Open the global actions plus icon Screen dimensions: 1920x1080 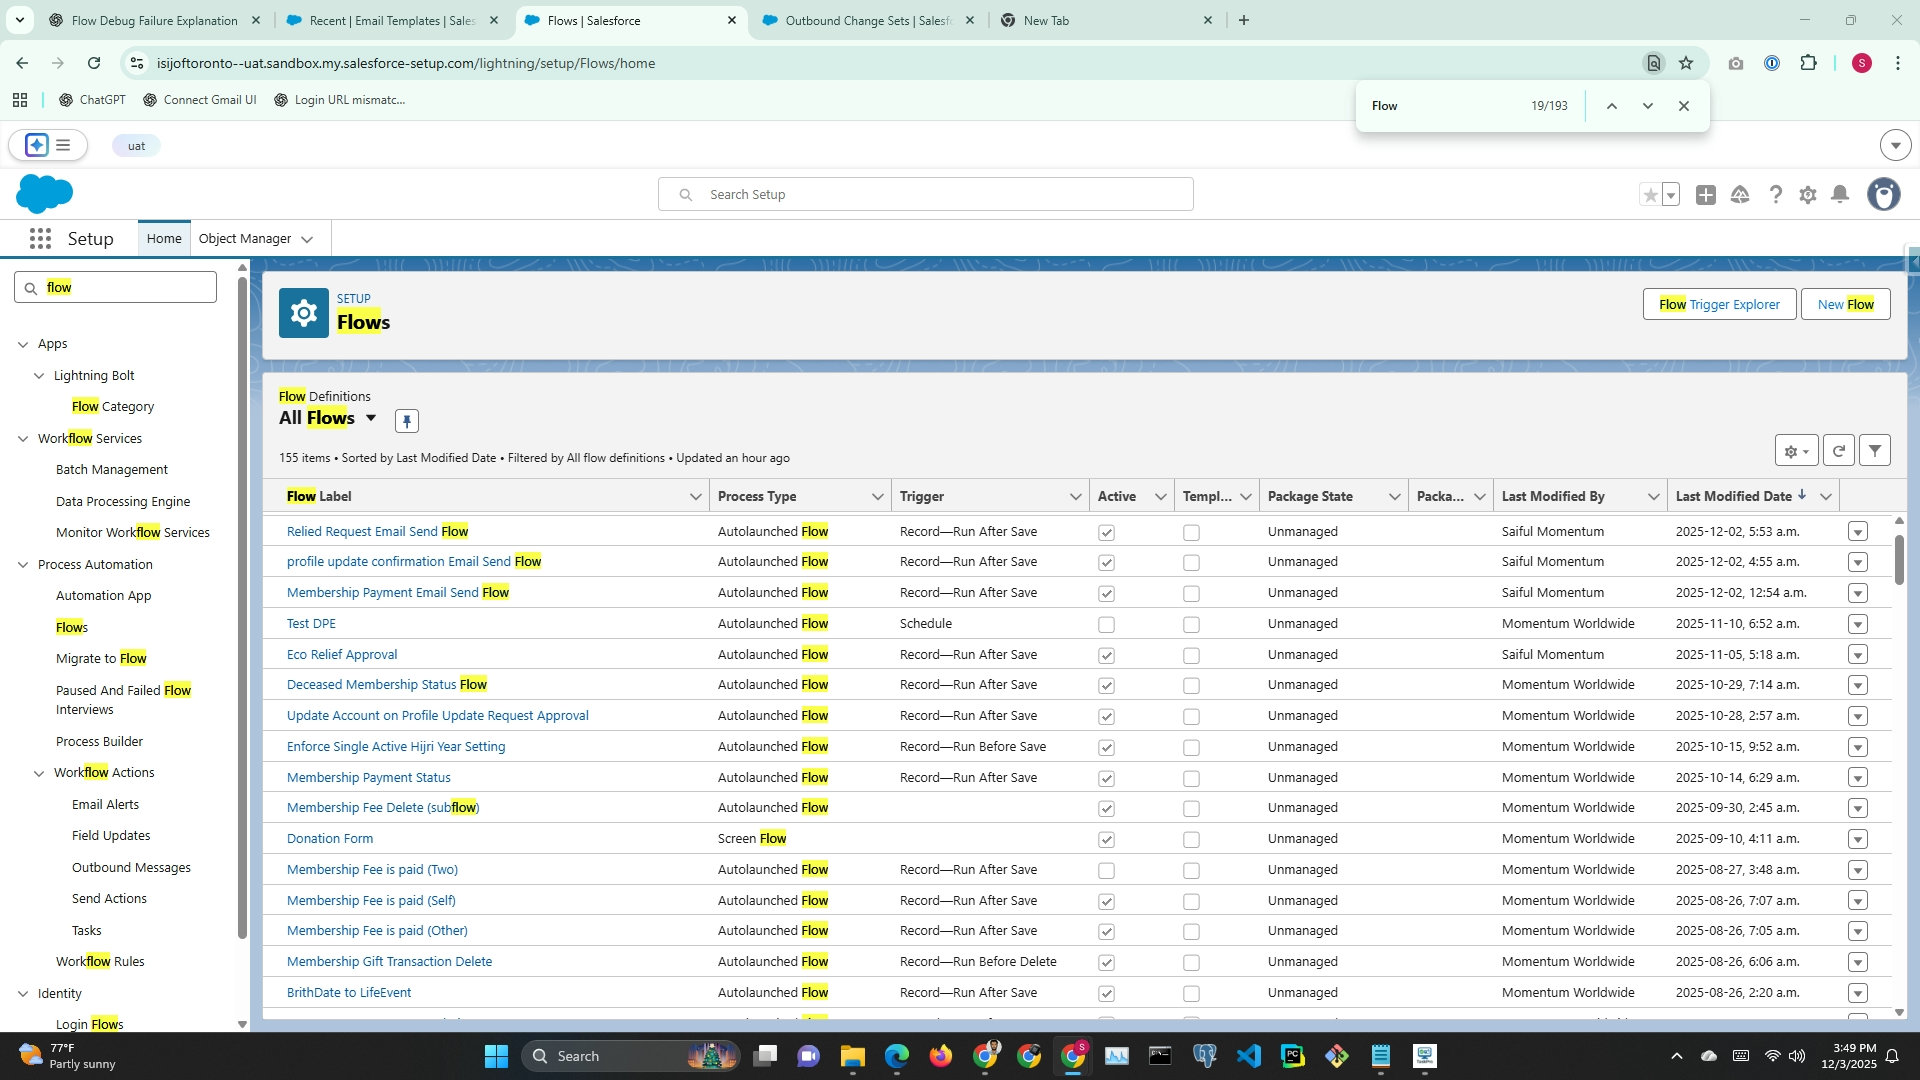tap(1706, 195)
